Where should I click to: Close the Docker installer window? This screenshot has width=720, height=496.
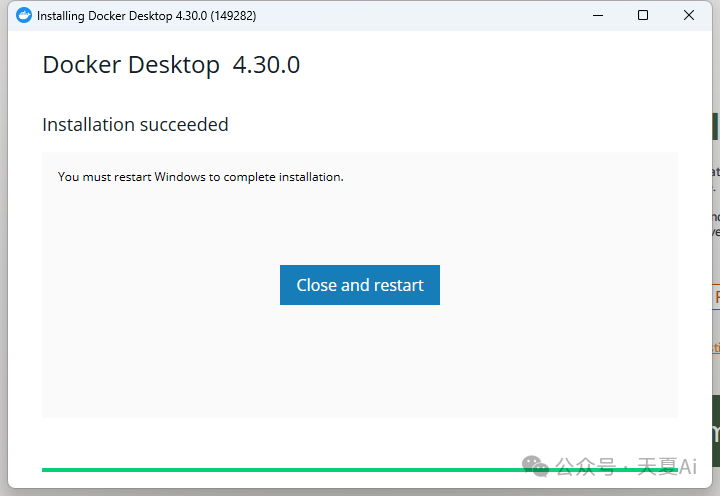click(688, 16)
